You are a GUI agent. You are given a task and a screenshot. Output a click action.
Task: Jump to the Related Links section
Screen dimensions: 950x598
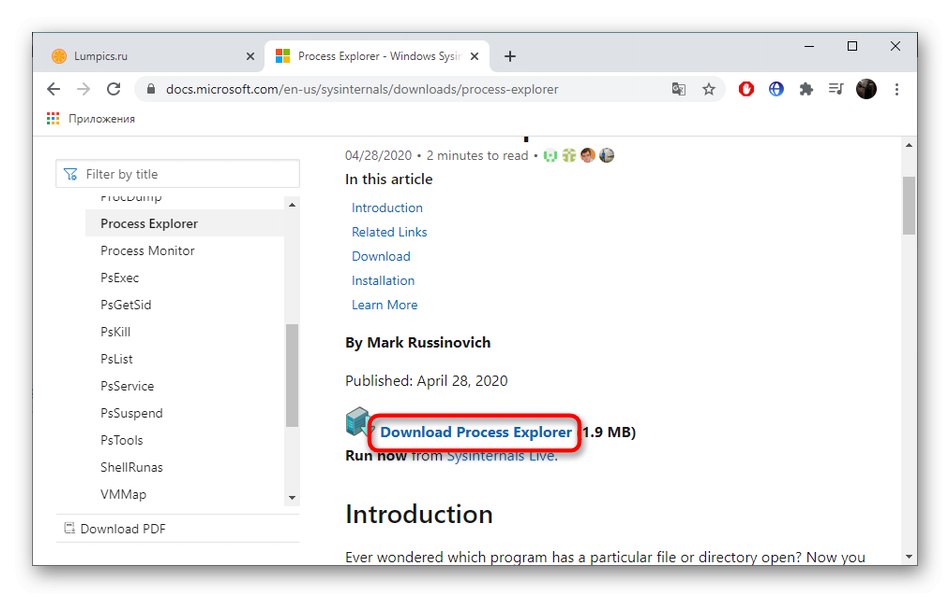tap(389, 232)
